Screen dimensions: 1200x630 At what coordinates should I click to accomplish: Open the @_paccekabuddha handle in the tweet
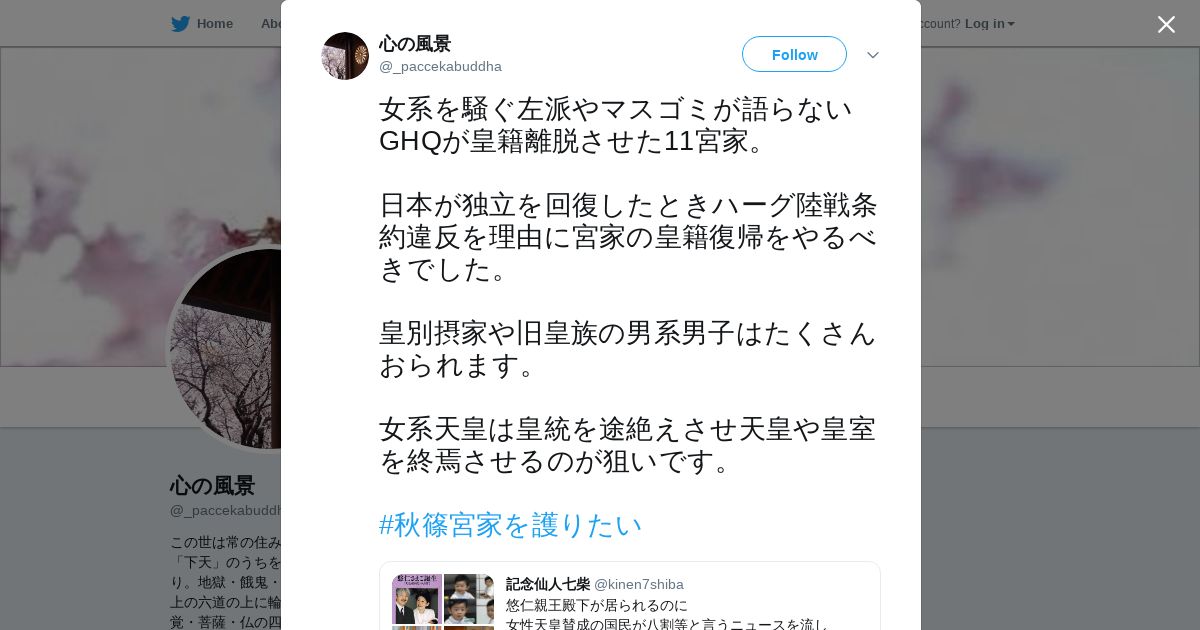click(440, 66)
